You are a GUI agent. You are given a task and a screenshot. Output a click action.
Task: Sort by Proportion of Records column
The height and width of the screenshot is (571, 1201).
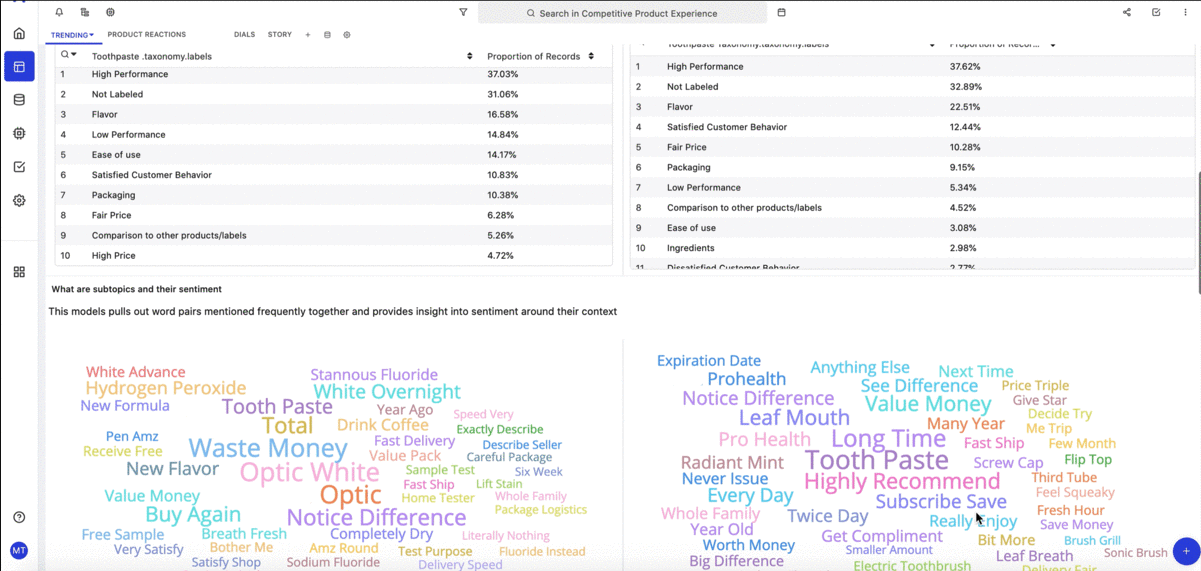(591, 56)
